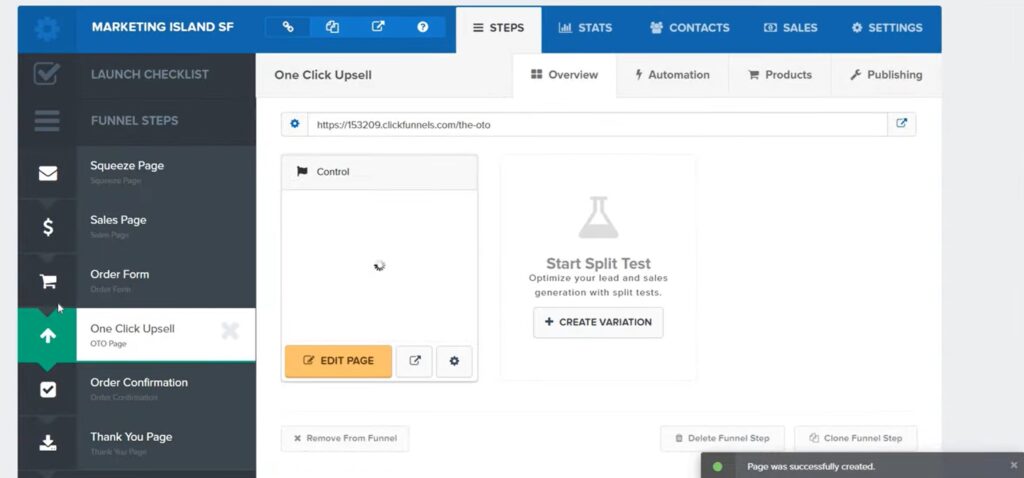Select the Squeeze Page funnel step
Image resolution: width=1024 pixels, height=478 pixels.
(x=166, y=172)
